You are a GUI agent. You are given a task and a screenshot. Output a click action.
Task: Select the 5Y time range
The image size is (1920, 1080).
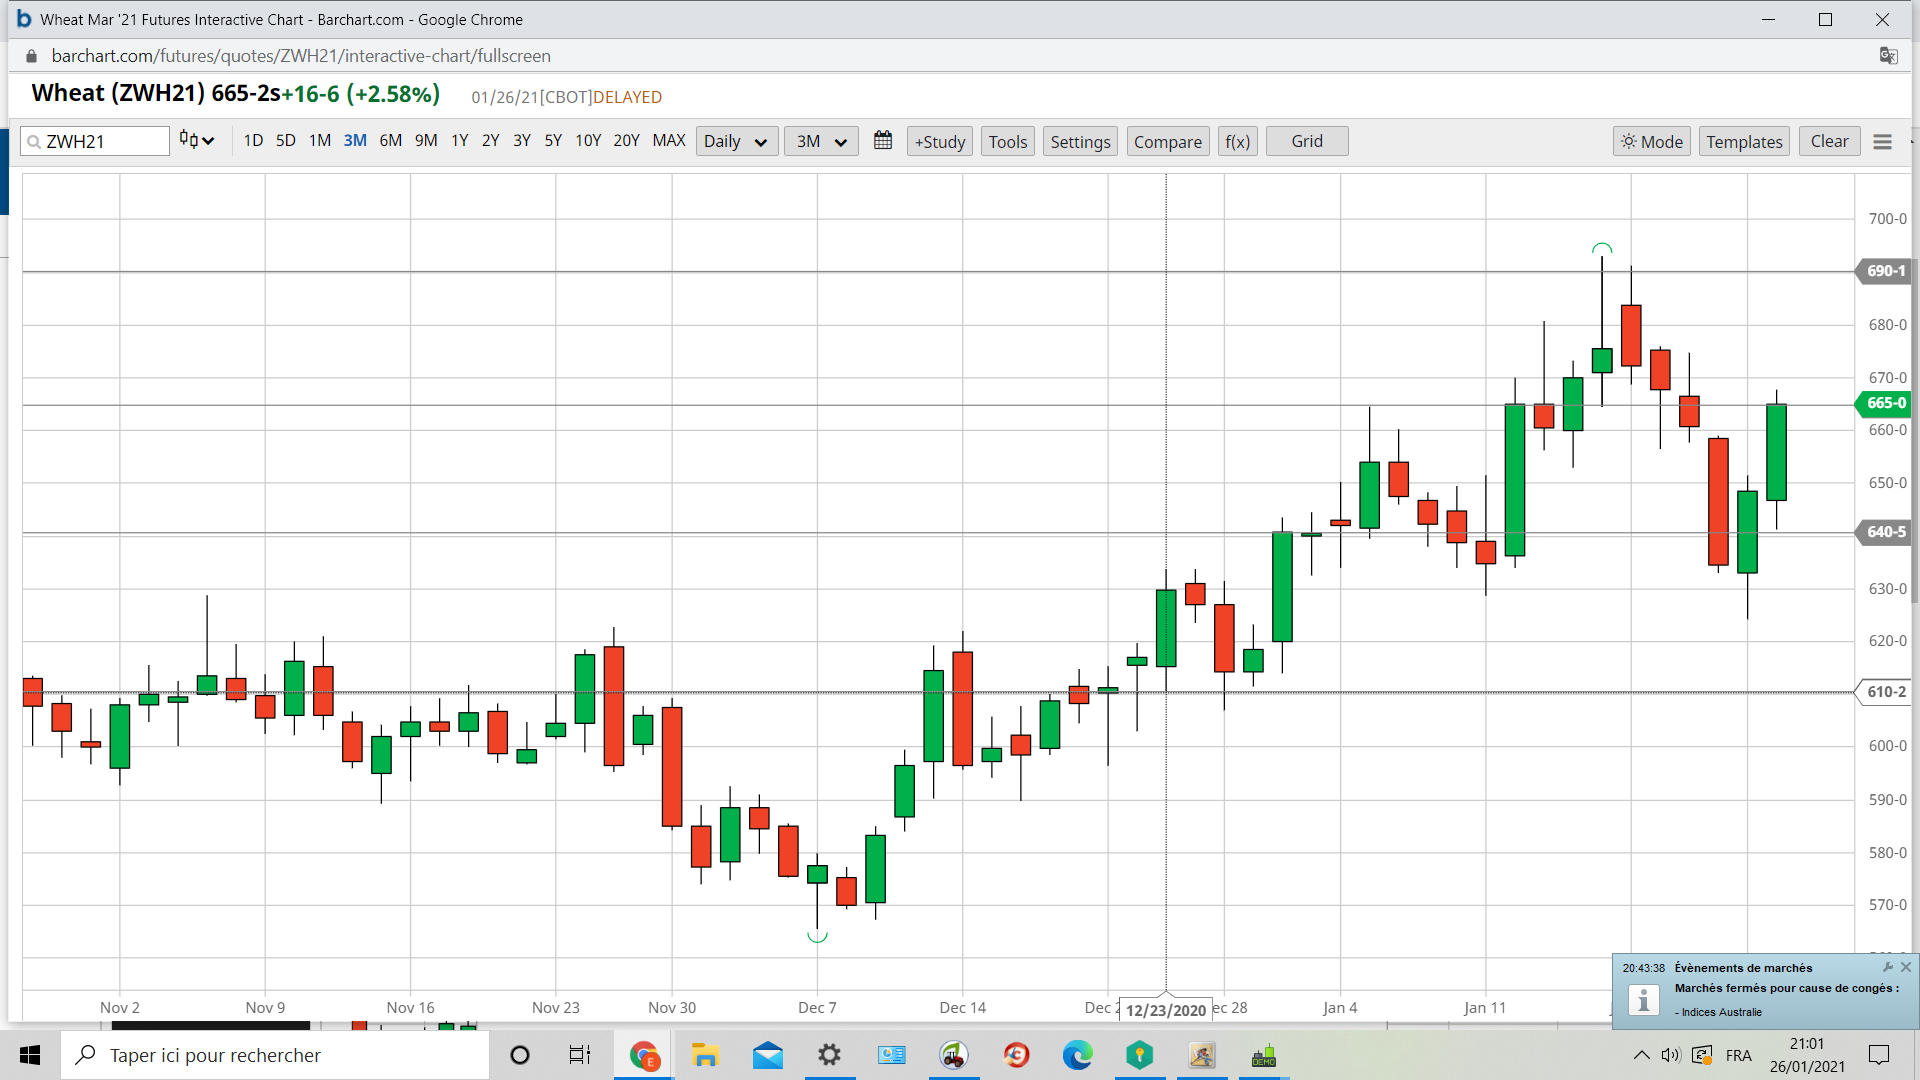point(553,141)
